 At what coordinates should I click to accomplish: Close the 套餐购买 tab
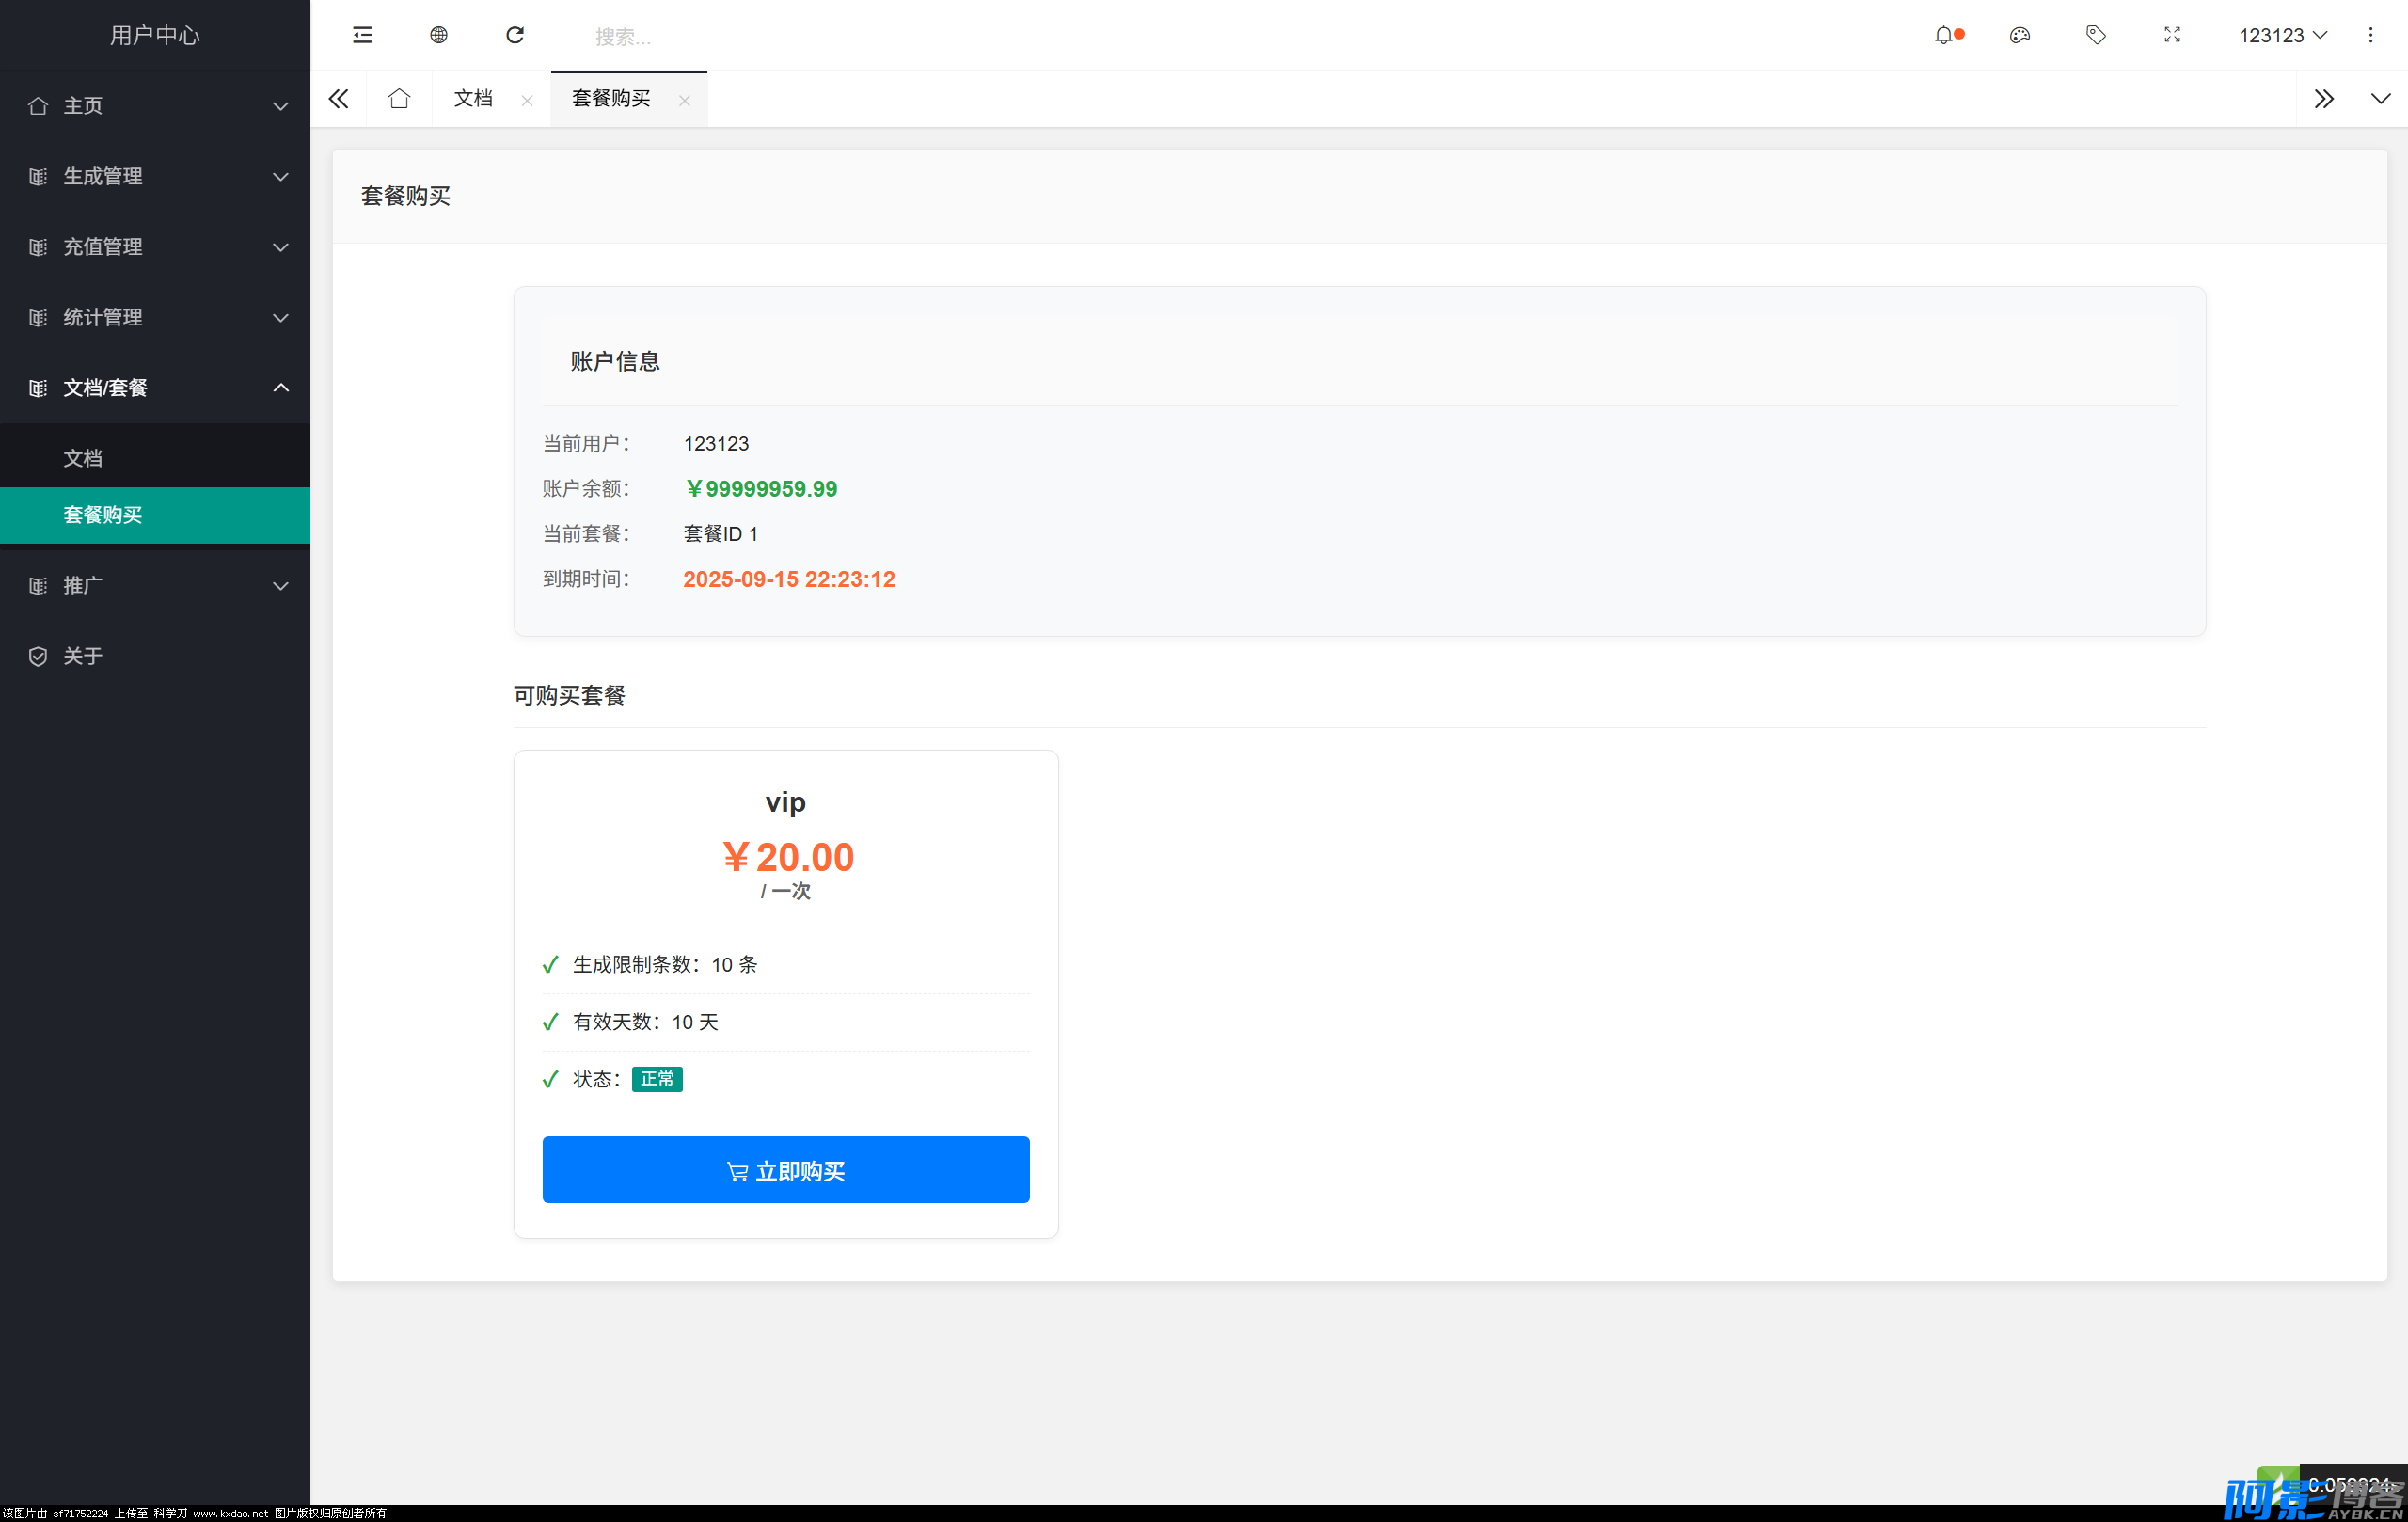click(x=684, y=100)
